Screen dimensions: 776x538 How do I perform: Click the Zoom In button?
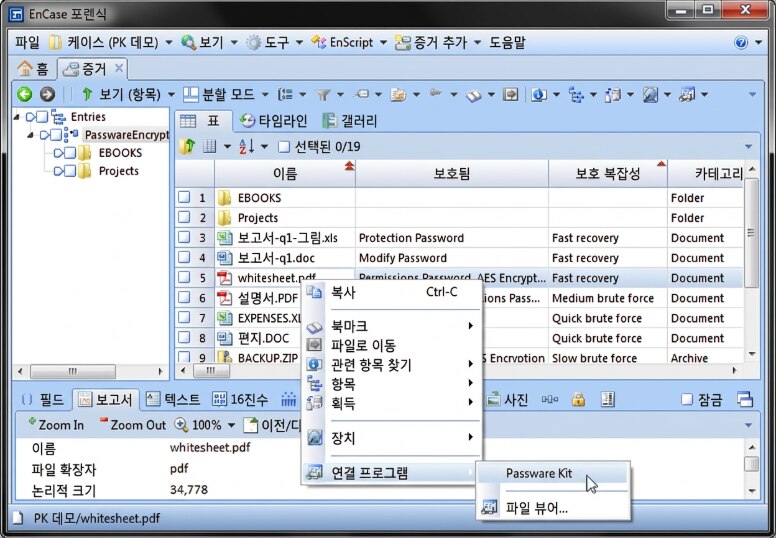coord(56,425)
